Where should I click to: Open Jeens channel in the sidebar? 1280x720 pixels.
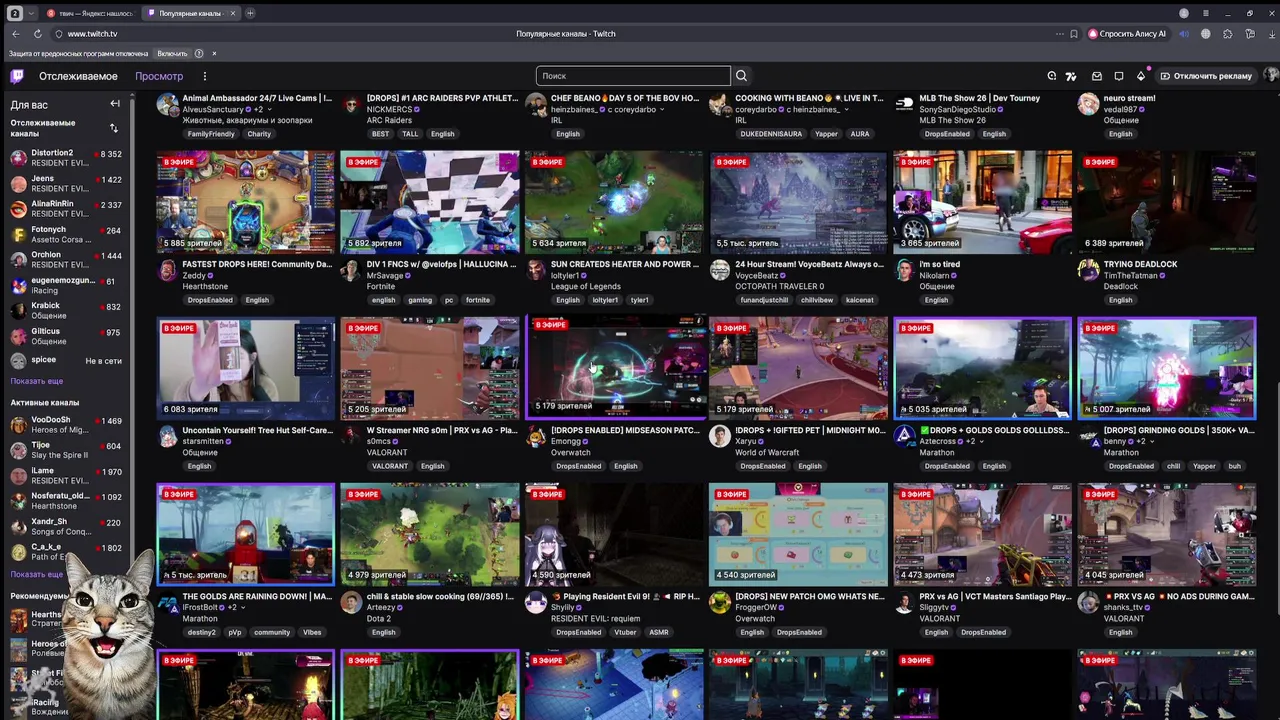pyautogui.click(x=65, y=184)
